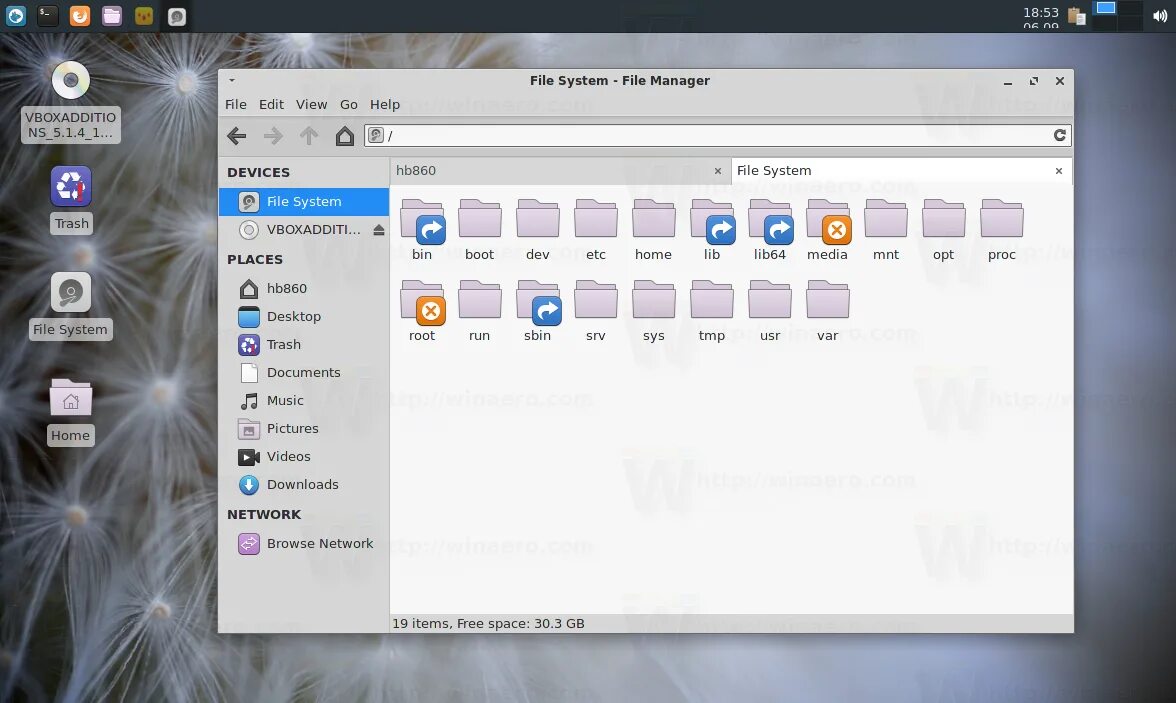The height and width of the screenshot is (703, 1176).
Task: Click the forward navigation arrow
Action: click(x=273, y=136)
